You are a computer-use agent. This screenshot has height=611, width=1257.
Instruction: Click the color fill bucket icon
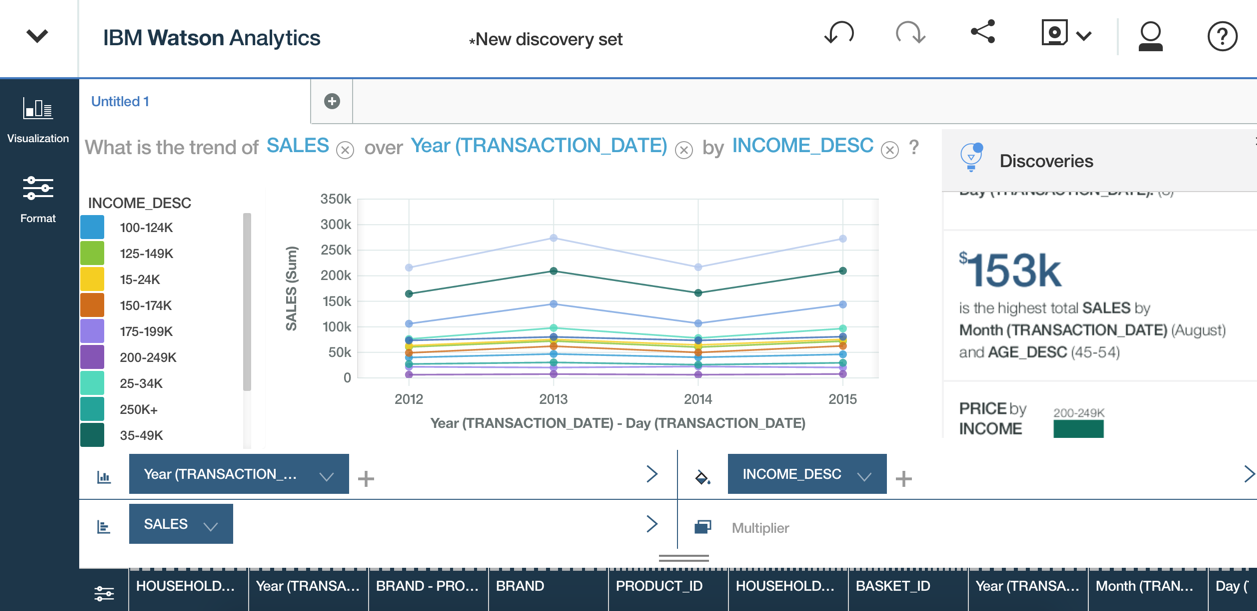point(703,477)
